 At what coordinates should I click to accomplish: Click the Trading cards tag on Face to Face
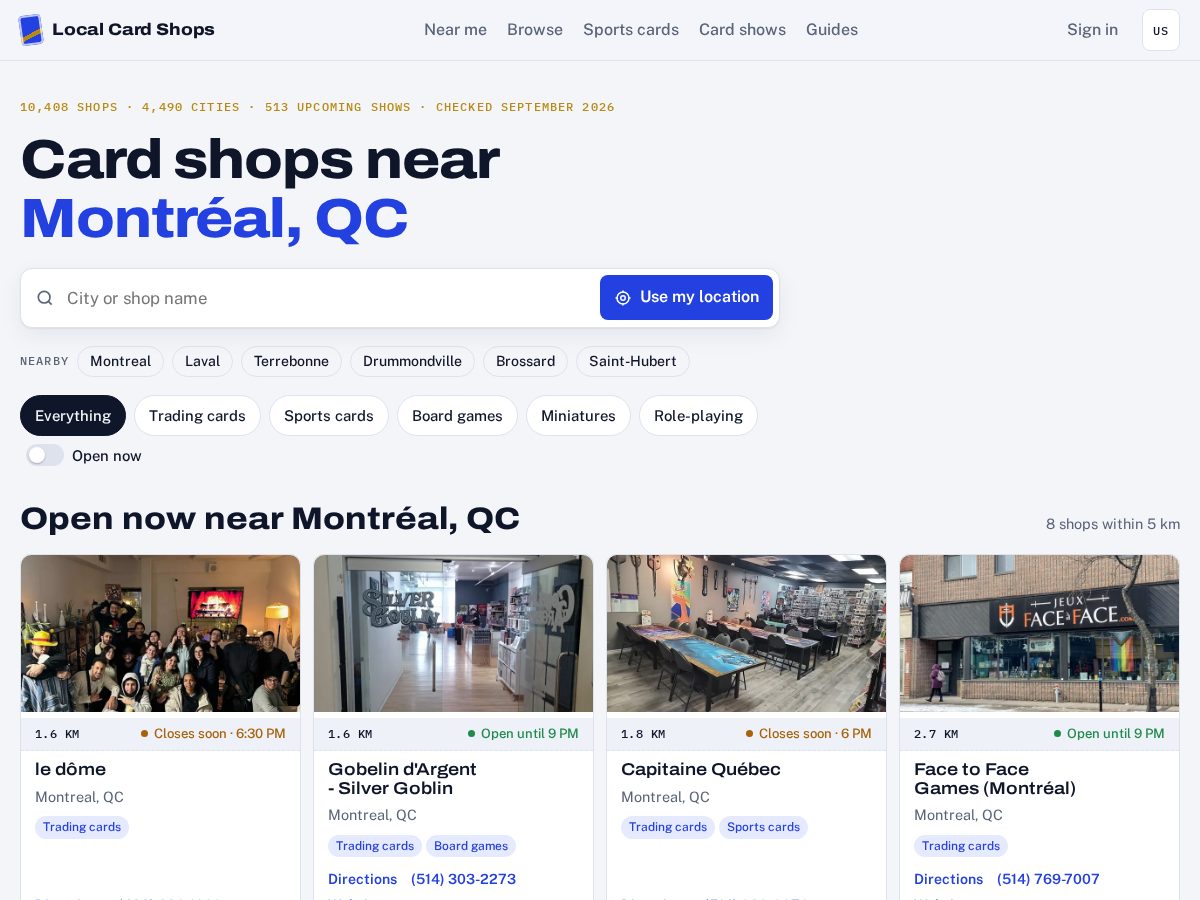961,846
